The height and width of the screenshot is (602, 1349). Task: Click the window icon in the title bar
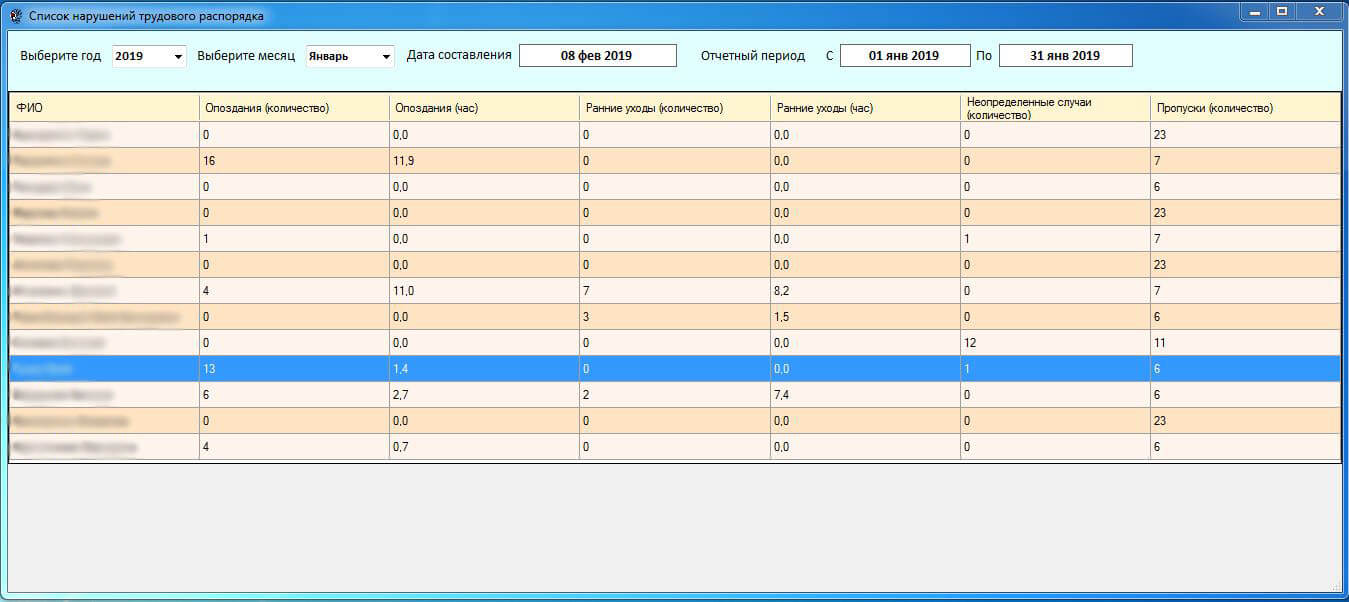click(x=16, y=16)
